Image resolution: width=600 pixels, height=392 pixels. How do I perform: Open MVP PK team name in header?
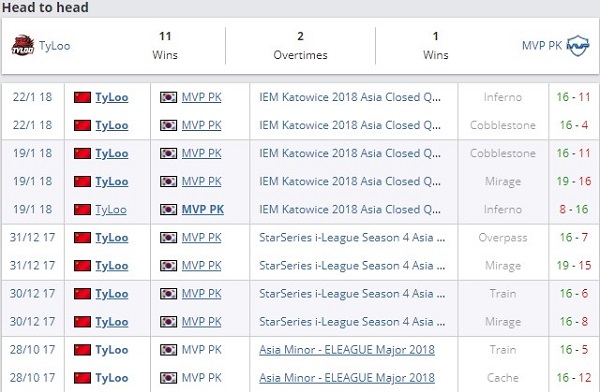(542, 46)
